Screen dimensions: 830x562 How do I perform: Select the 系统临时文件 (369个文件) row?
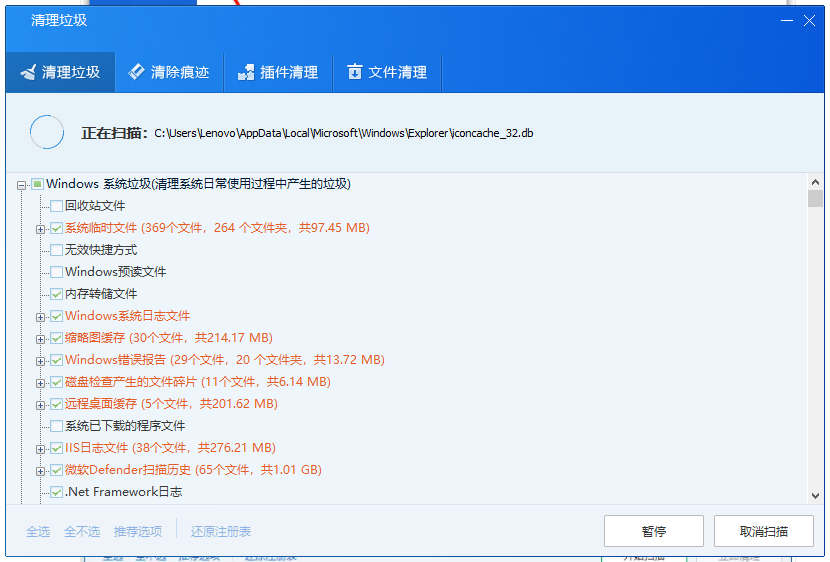tap(218, 228)
